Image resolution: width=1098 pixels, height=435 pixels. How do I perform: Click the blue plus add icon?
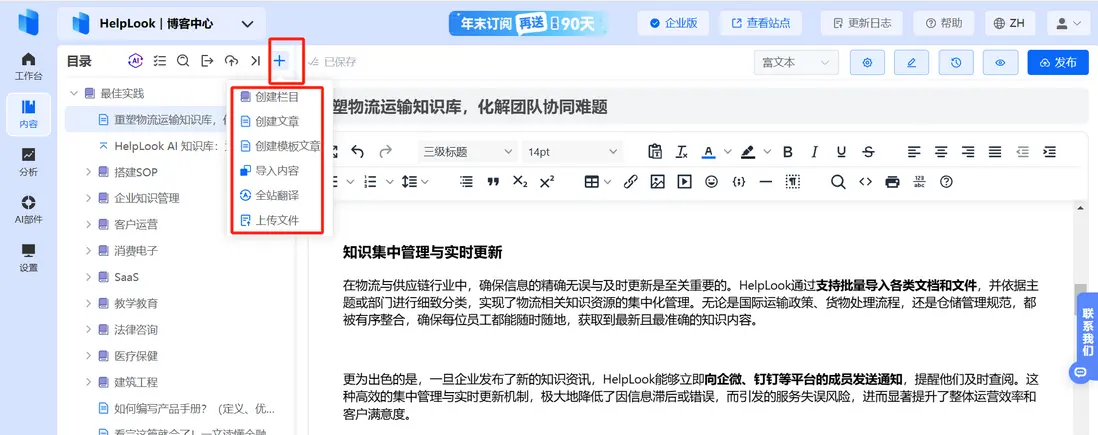tap(279, 61)
